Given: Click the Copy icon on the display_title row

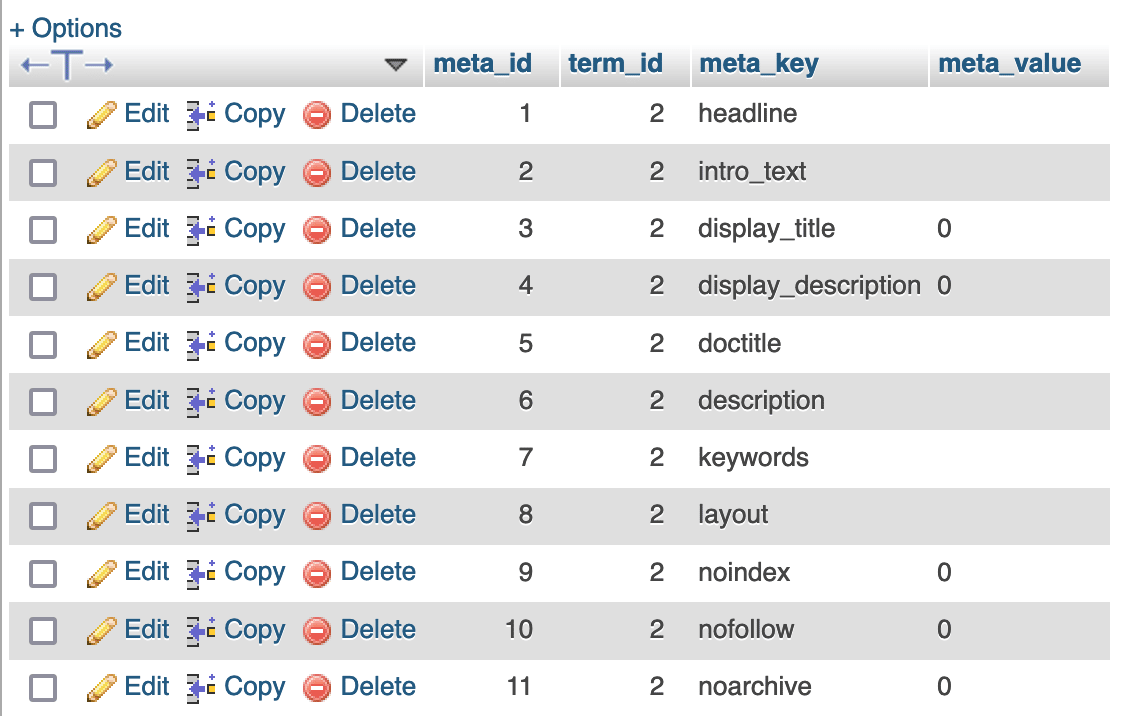Looking at the screenshot, I should tap(196, 228).
